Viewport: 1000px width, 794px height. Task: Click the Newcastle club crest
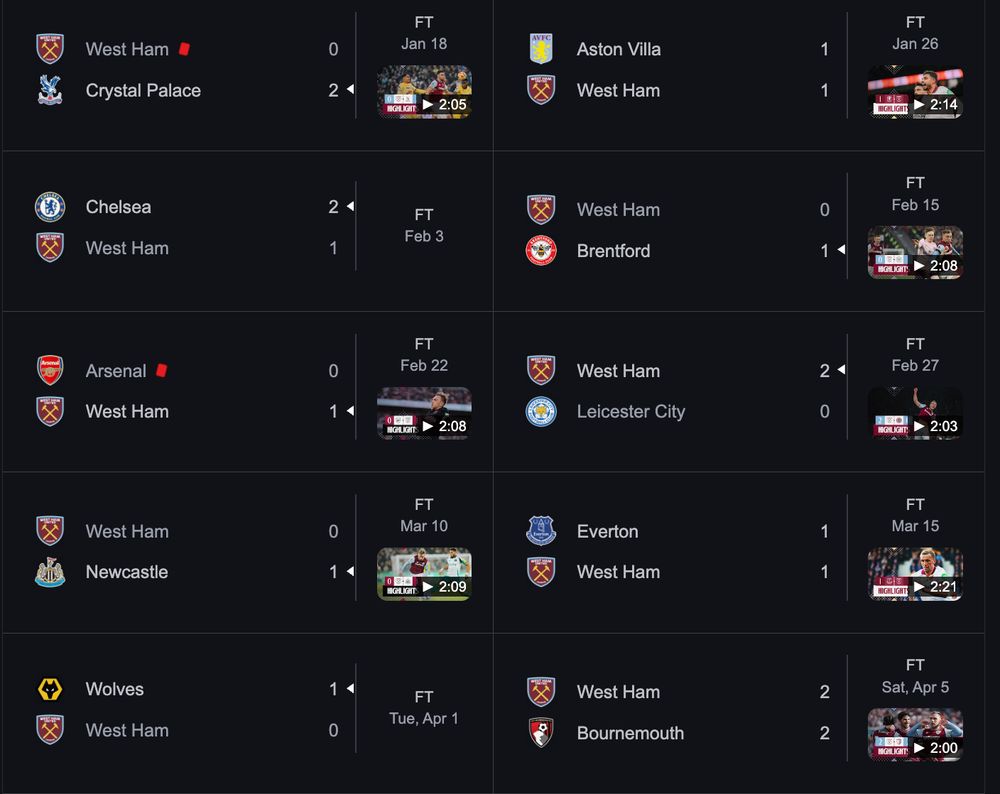point(50,572)
